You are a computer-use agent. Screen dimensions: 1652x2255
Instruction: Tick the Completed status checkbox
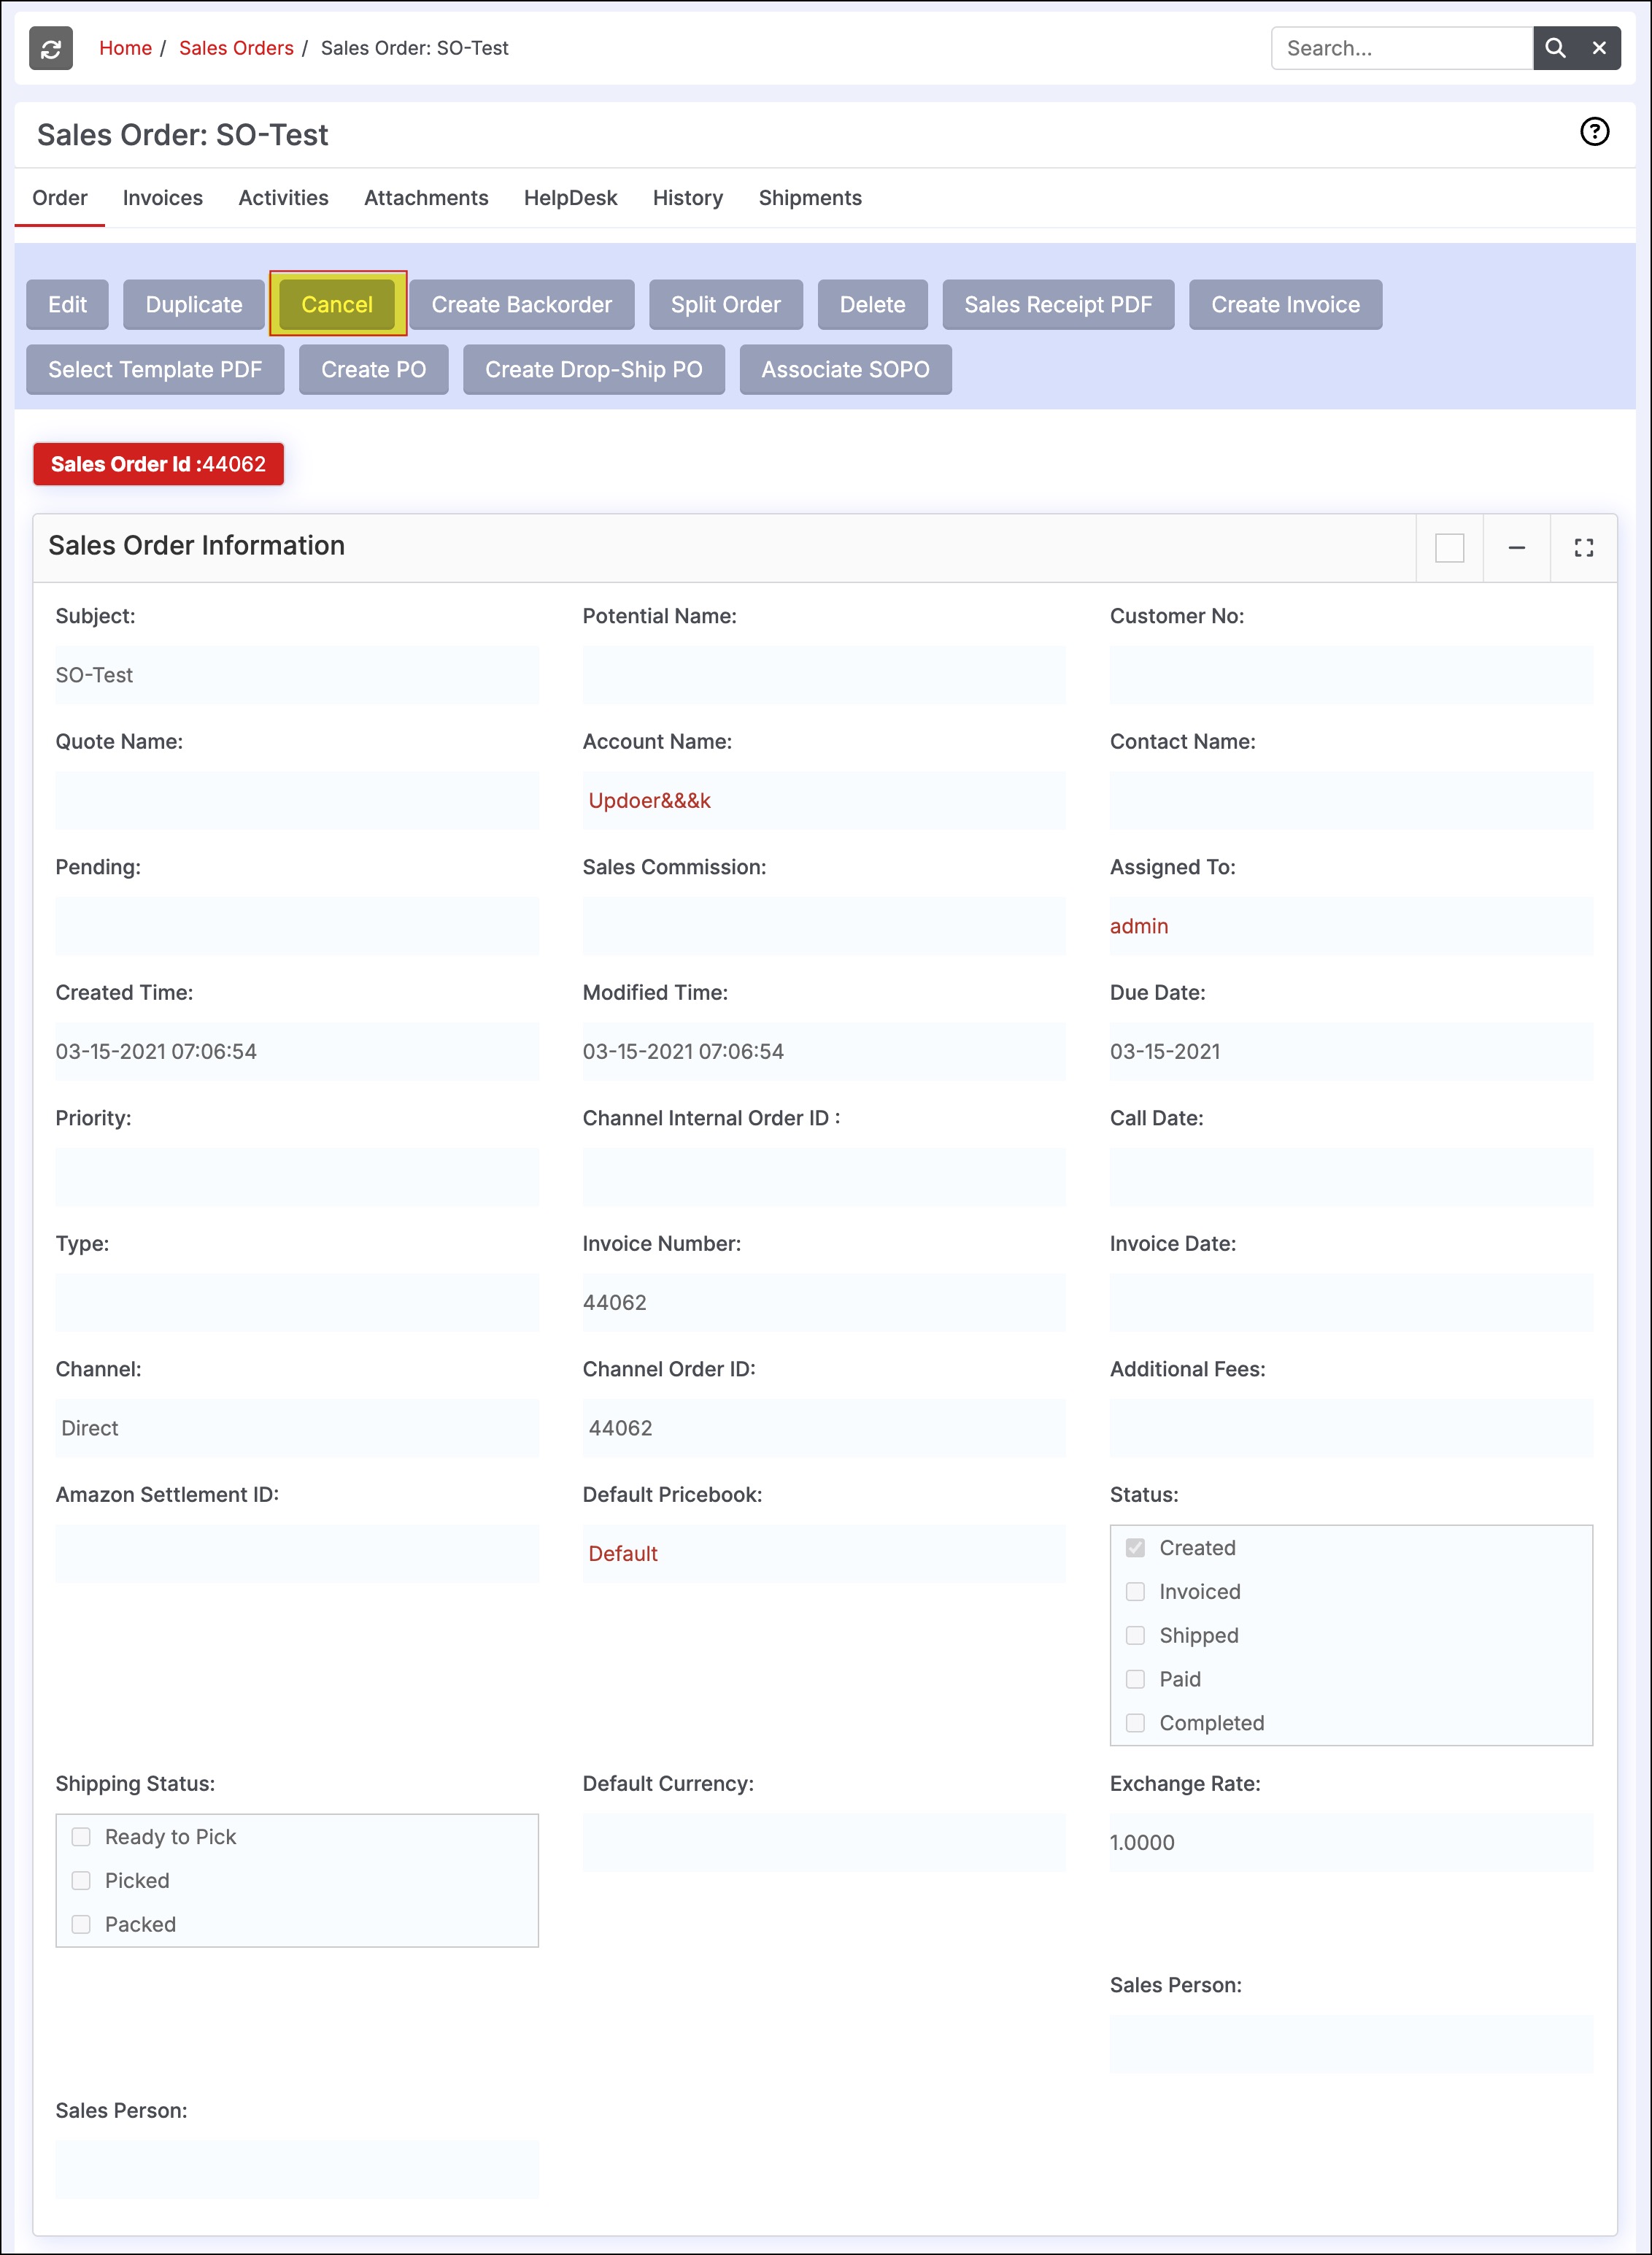pyautogui.click(x=1135, y=1723)
